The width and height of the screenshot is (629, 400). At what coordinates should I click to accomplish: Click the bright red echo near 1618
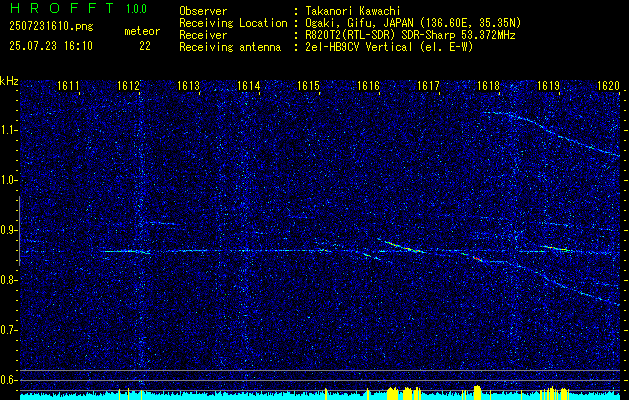coord(477,259)
